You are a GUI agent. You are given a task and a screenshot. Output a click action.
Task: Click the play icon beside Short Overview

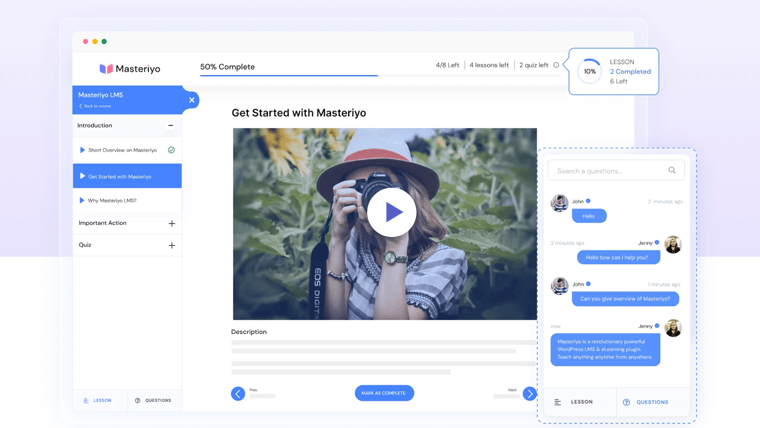tap(82, 150)
